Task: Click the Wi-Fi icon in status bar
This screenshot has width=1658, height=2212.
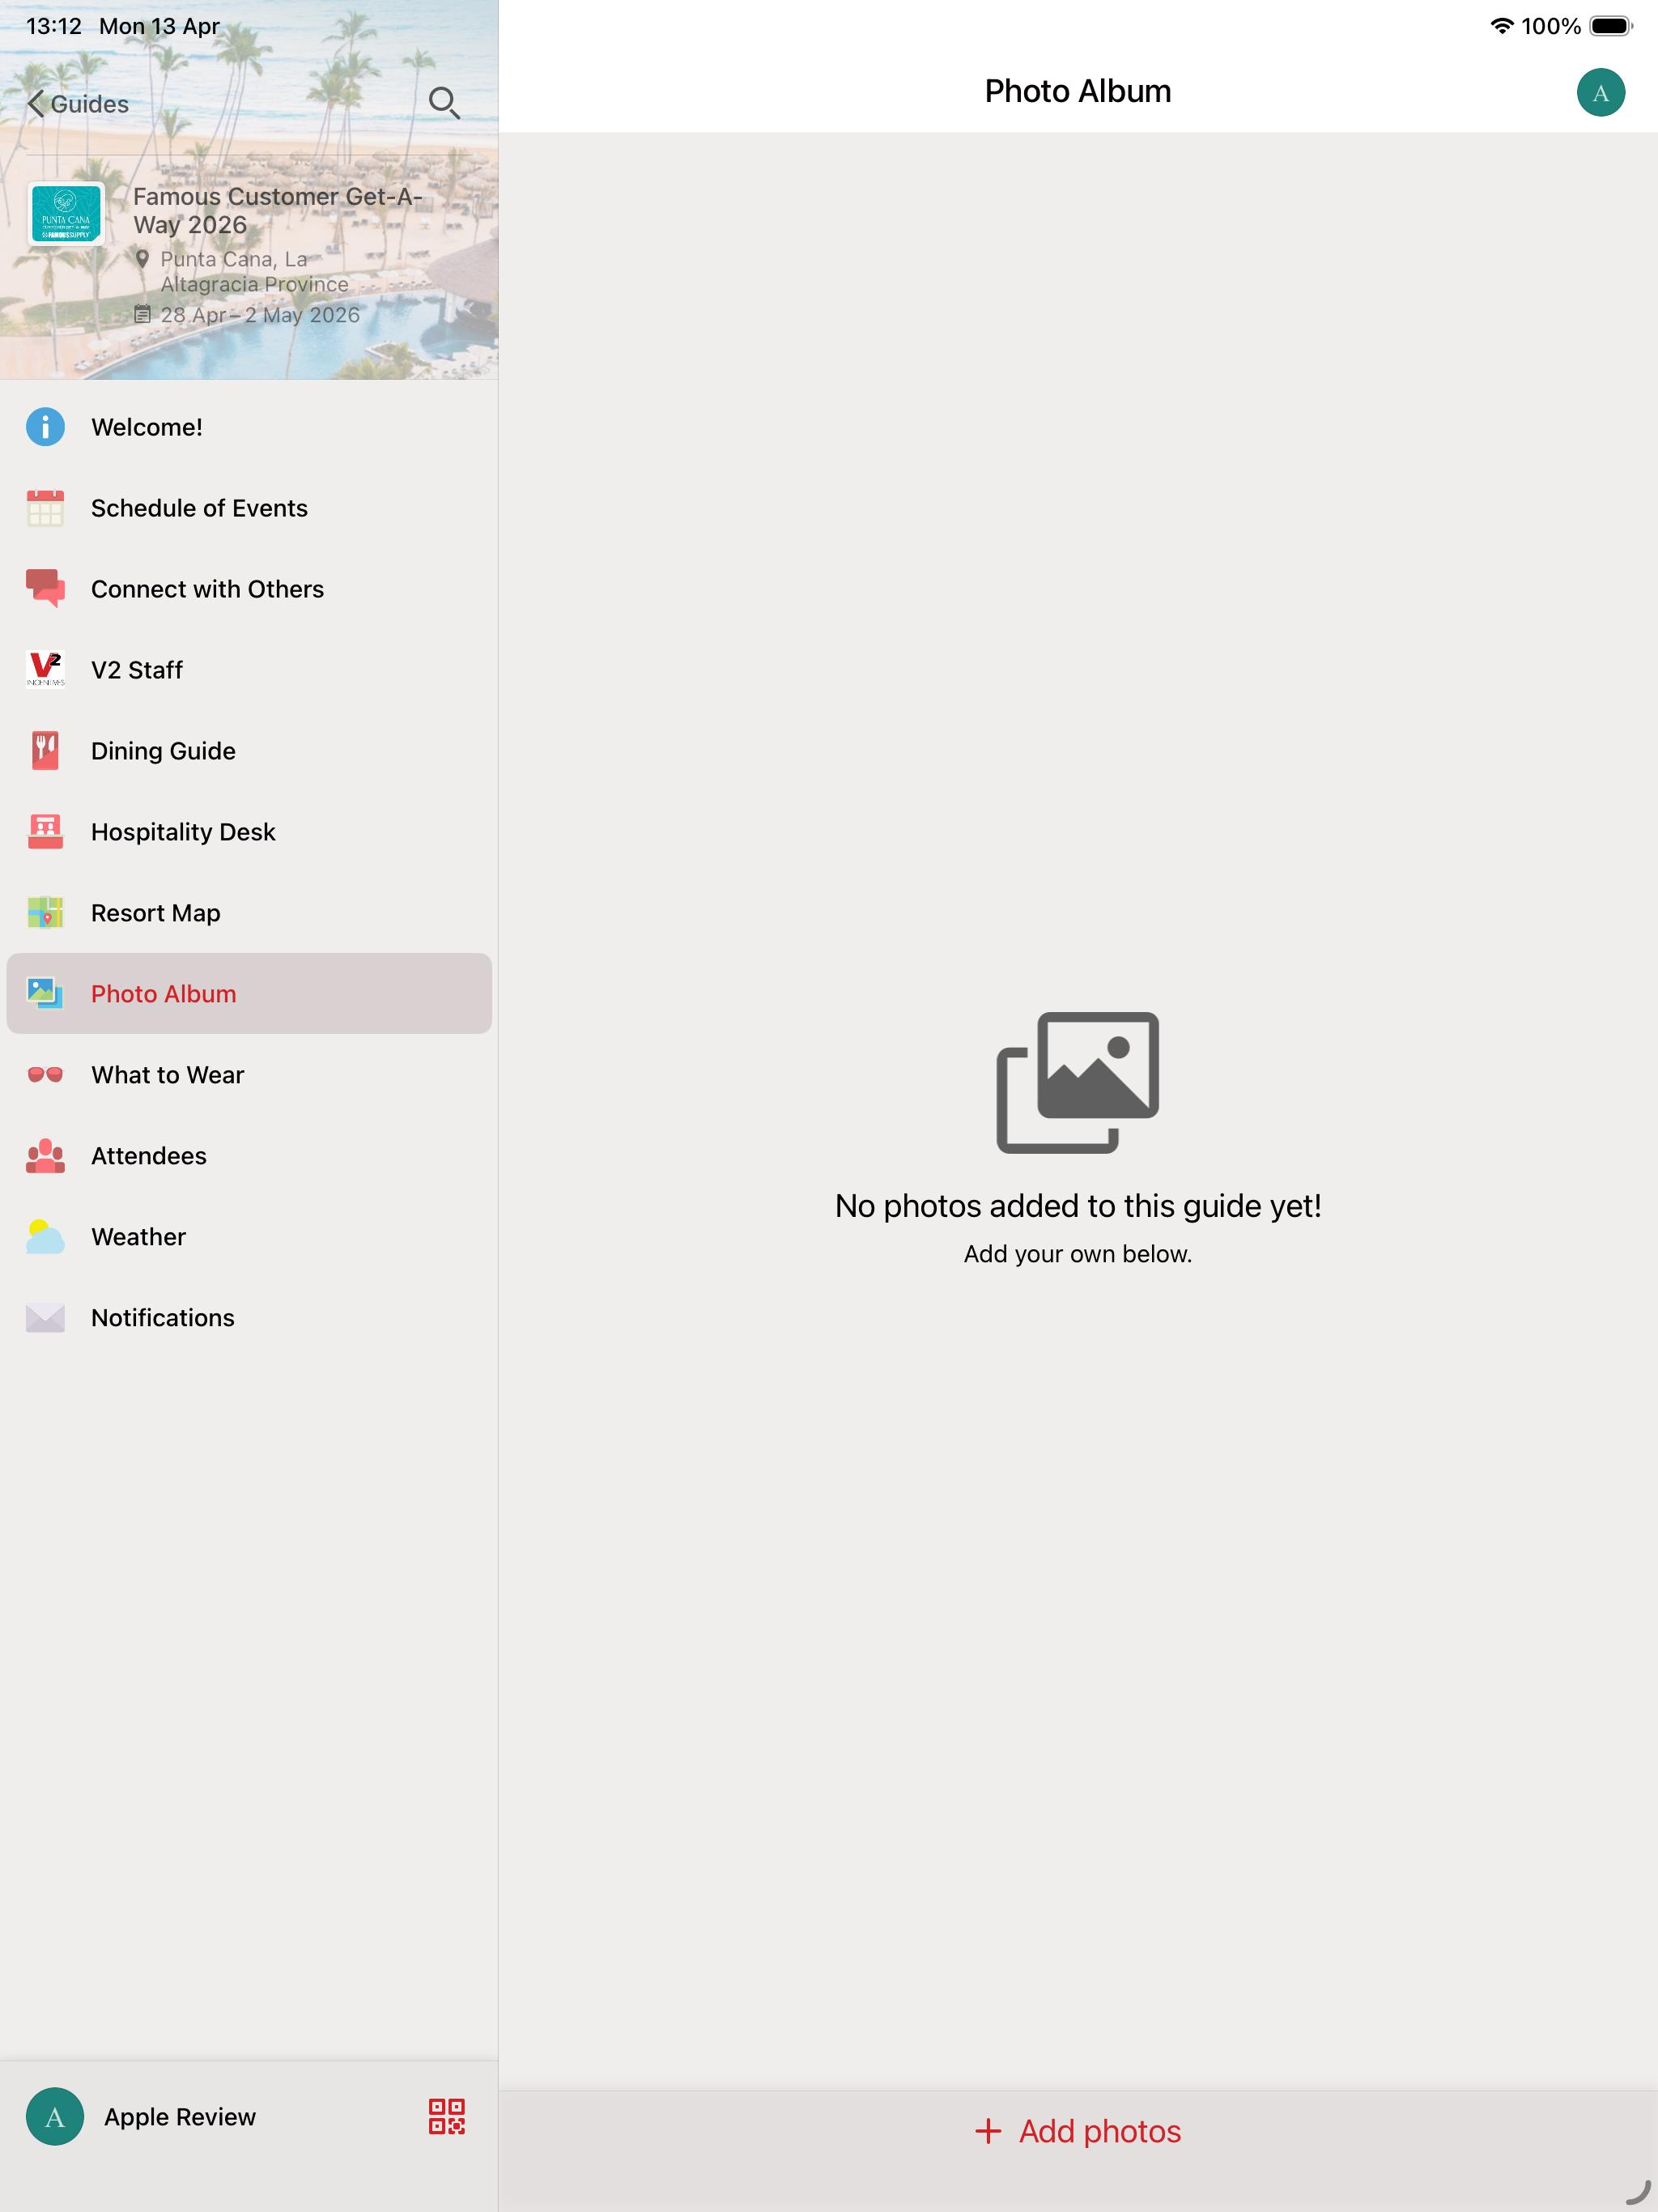Action: (1501, 26)
